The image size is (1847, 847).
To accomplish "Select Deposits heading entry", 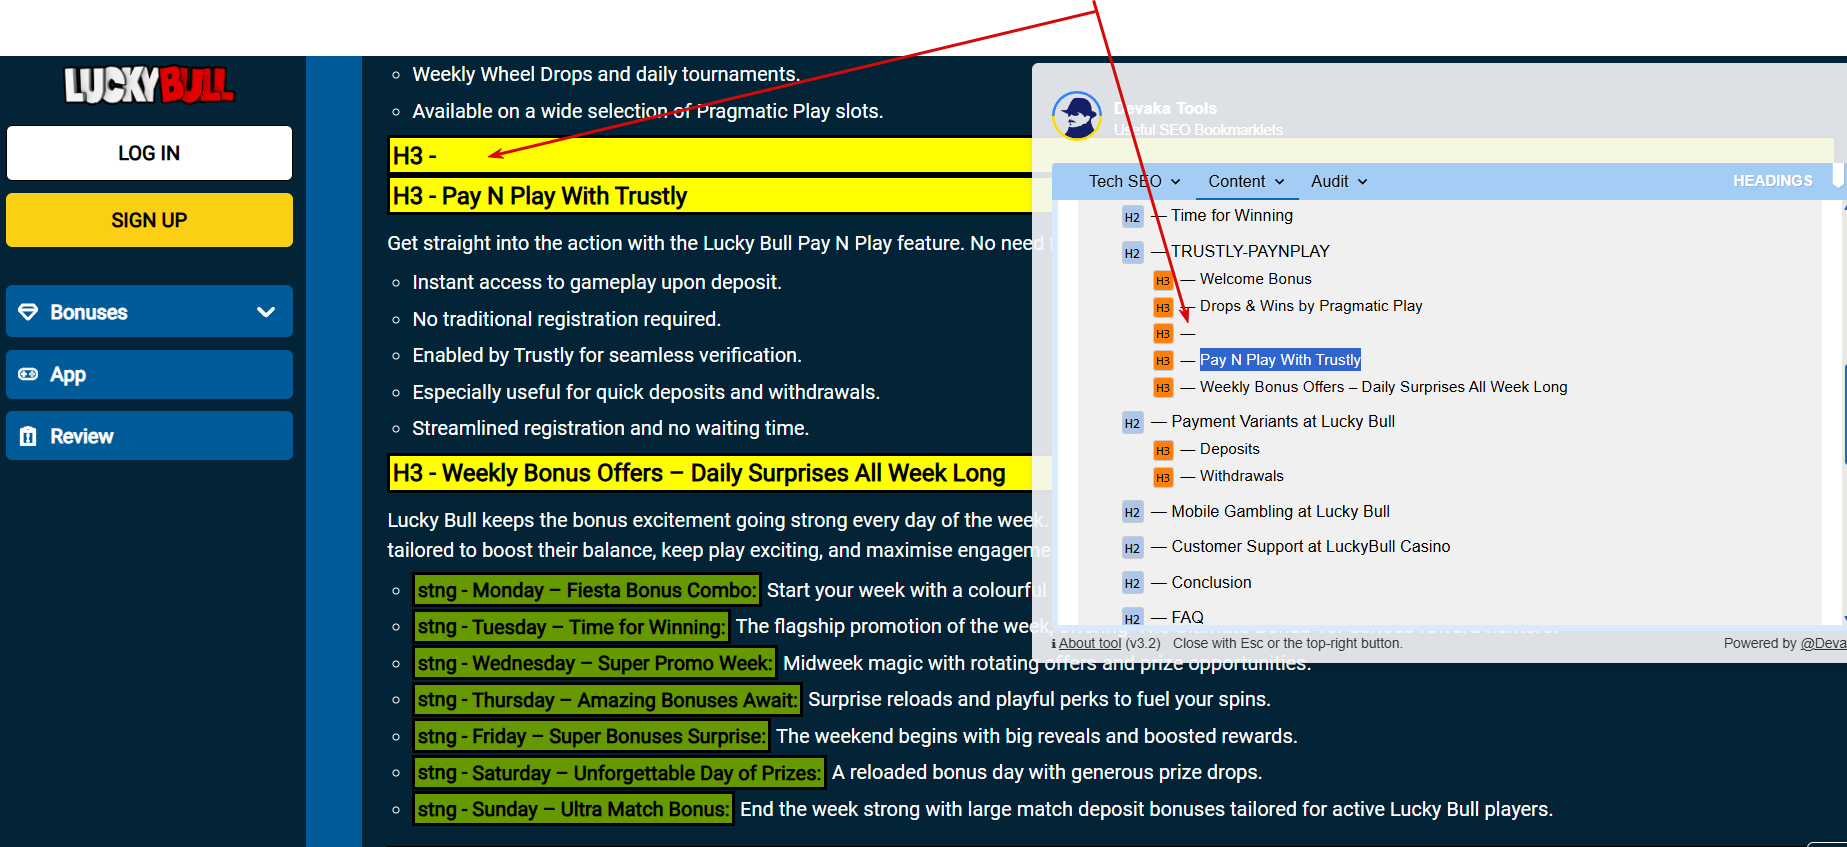I will 1229,449.
